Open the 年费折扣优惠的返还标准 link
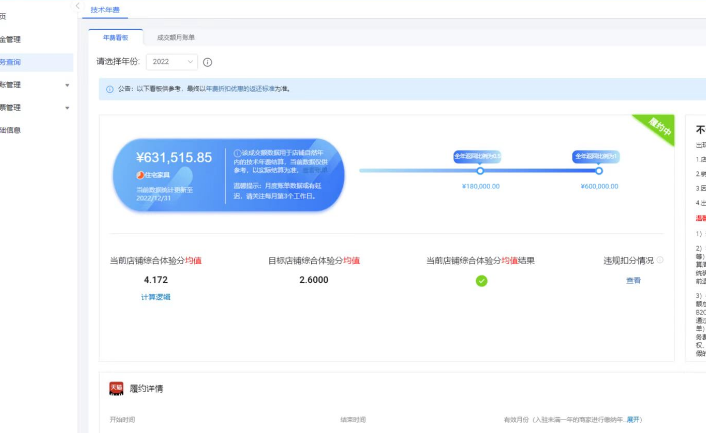The height and width of the screenshot is (433, 706). click(242, 89)
